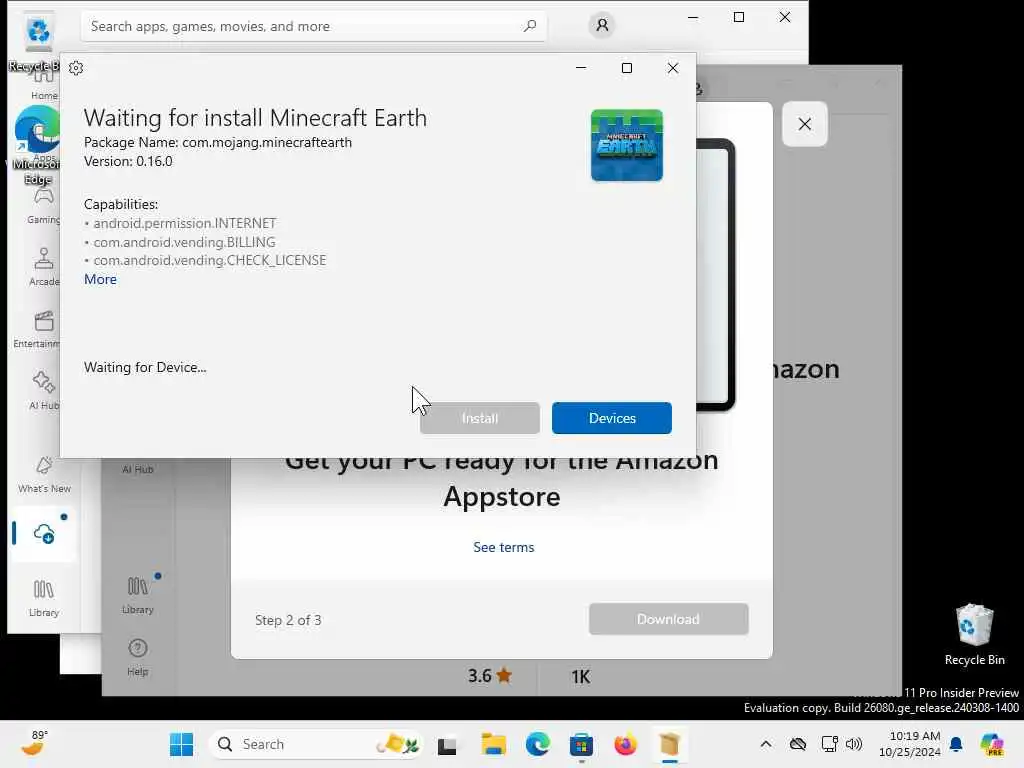The height and width of the screenshot is (768, 1024).
Task: Open network status tray icon
Action: click(x=829, y=744)
